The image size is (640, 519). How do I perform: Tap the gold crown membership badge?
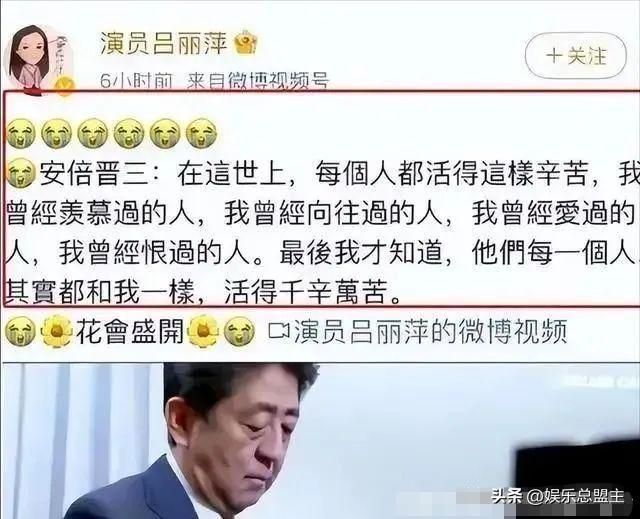click(x=245, y=42)
